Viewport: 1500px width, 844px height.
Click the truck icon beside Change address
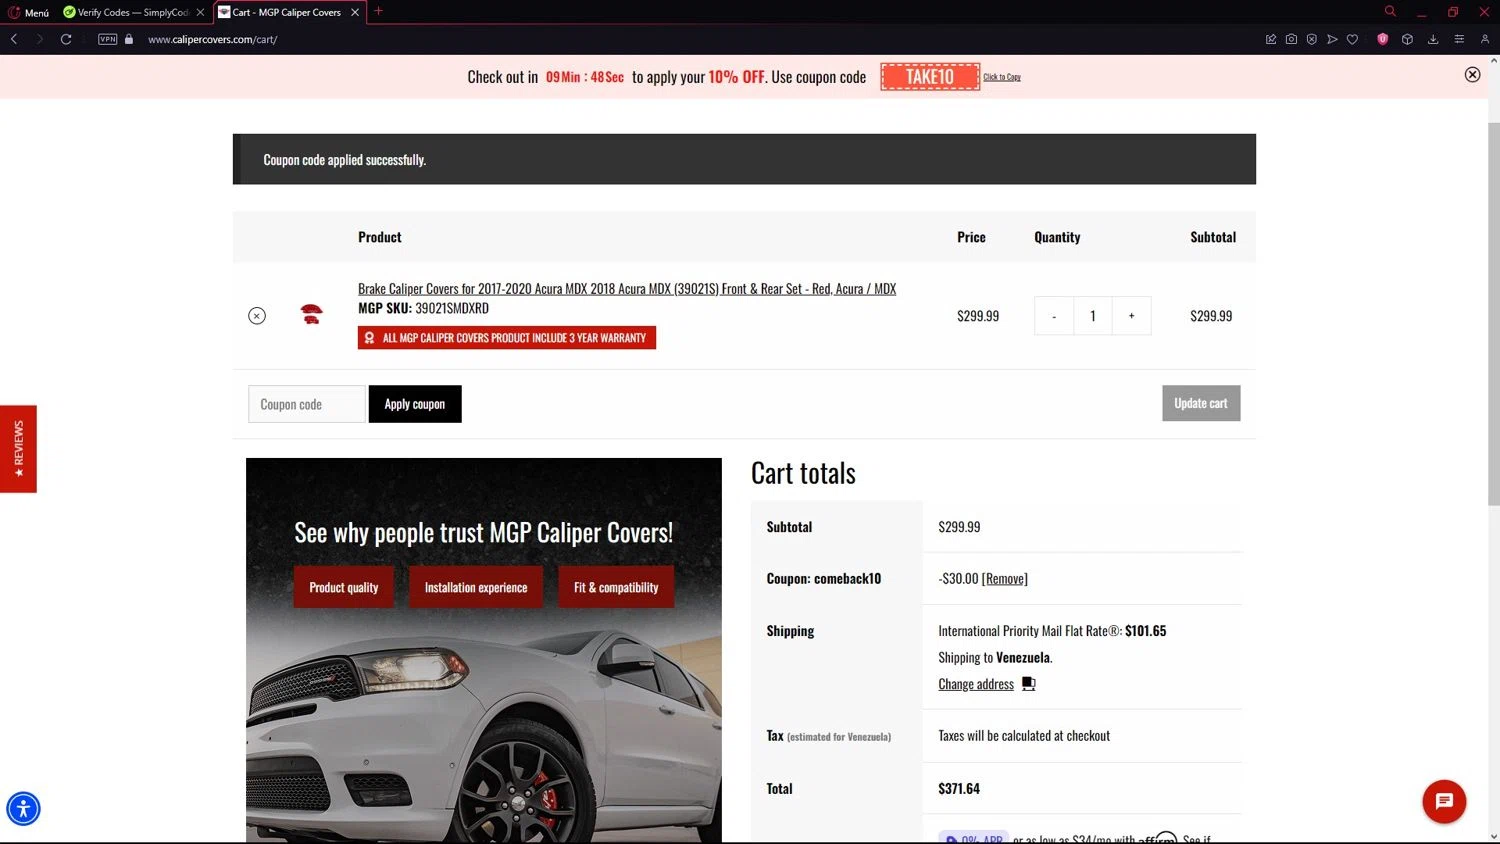[x=1028, y=684]
